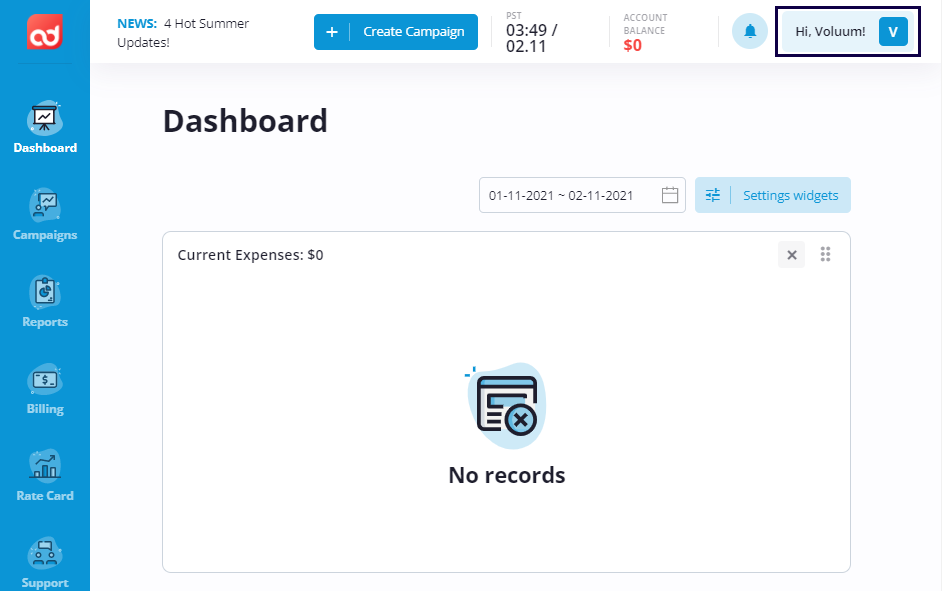Click the red ad logo icon
The image size is (942, 591).
45,31
